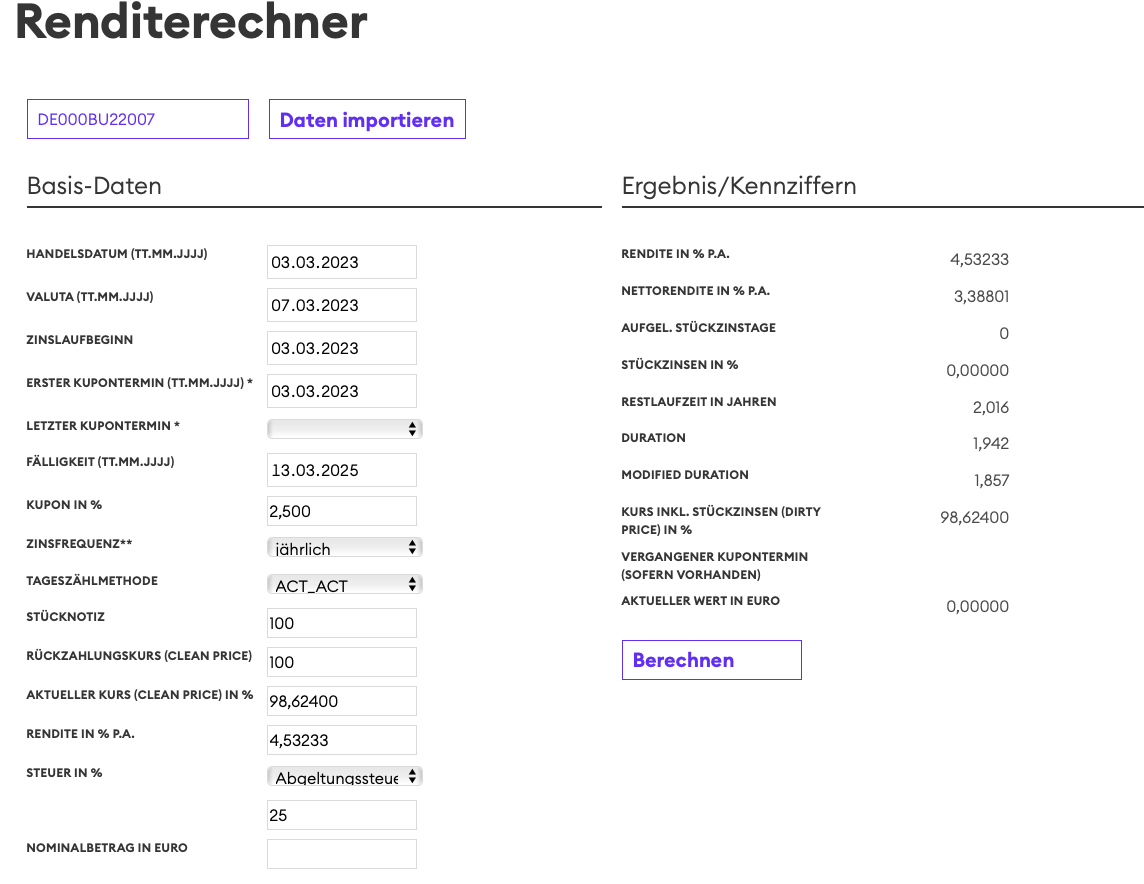The height and width of the screenshot is (884, 1144).
Task: Select the Steuer Abgeltungssteuer dropdown
Action: coord(345,777)
